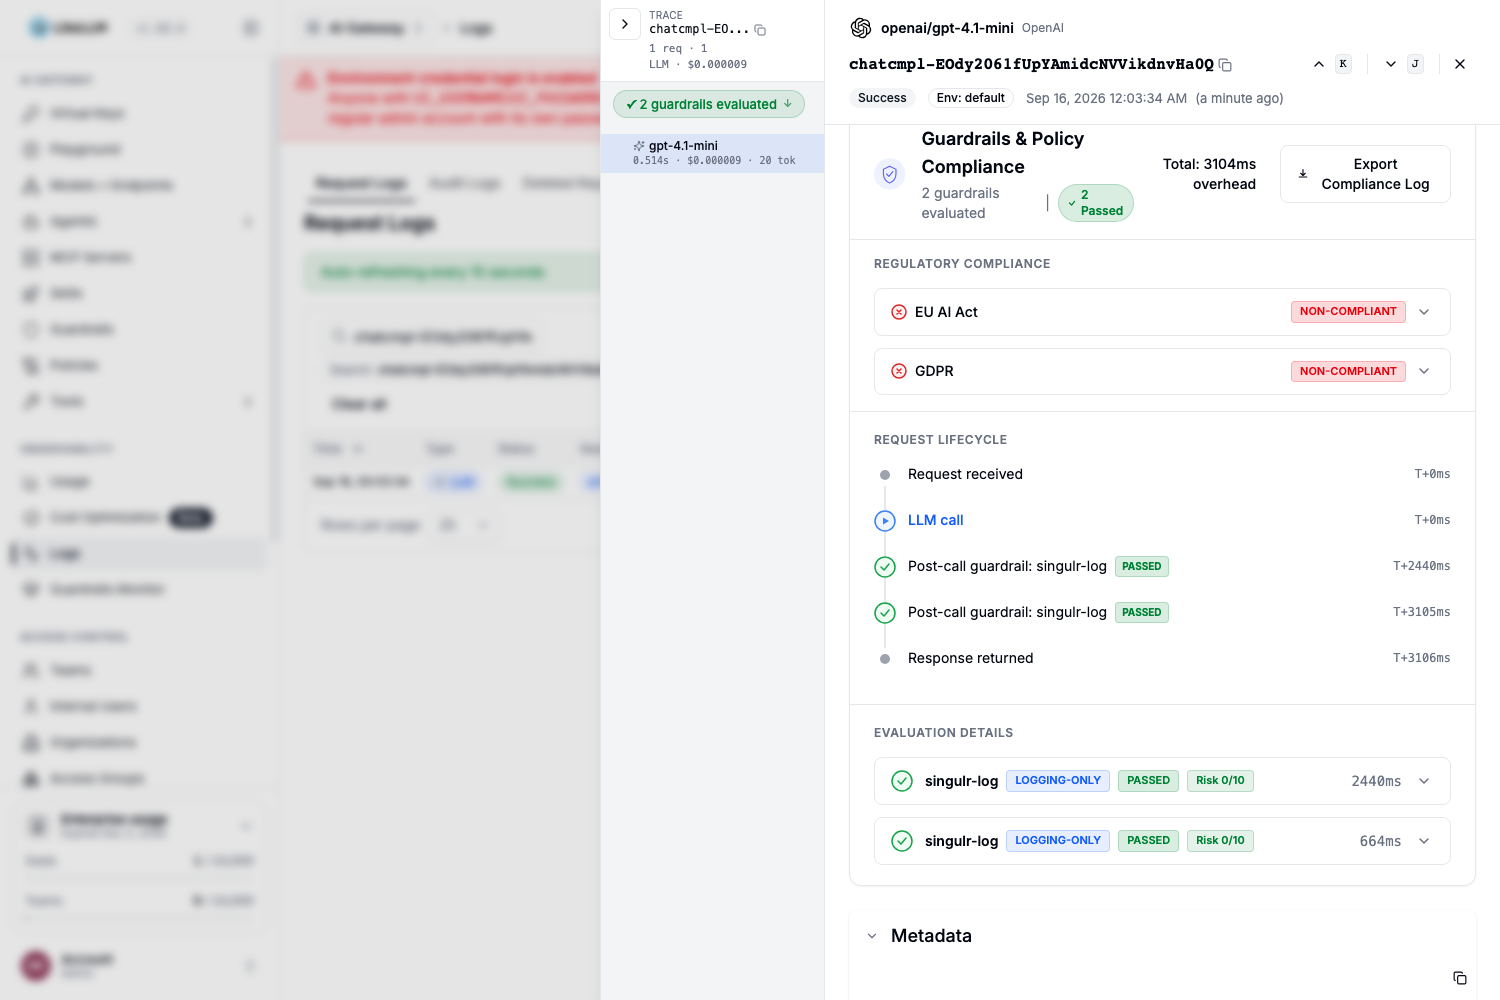1500x1000 pixels.
Task: Collapse the Metadata section
Action: point(872,936)
